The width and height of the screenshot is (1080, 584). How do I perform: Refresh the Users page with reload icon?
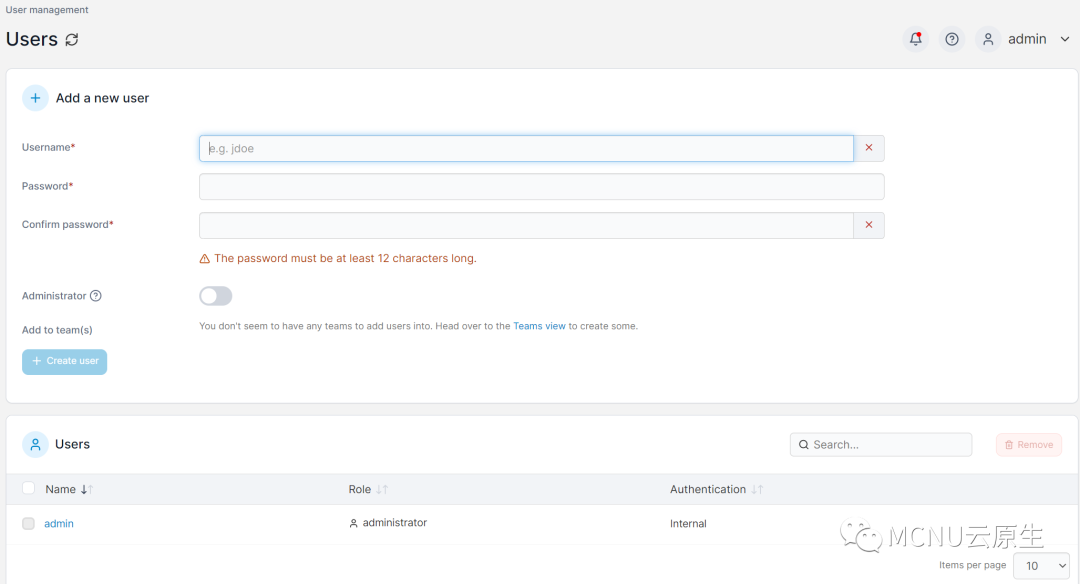[72, 40]
